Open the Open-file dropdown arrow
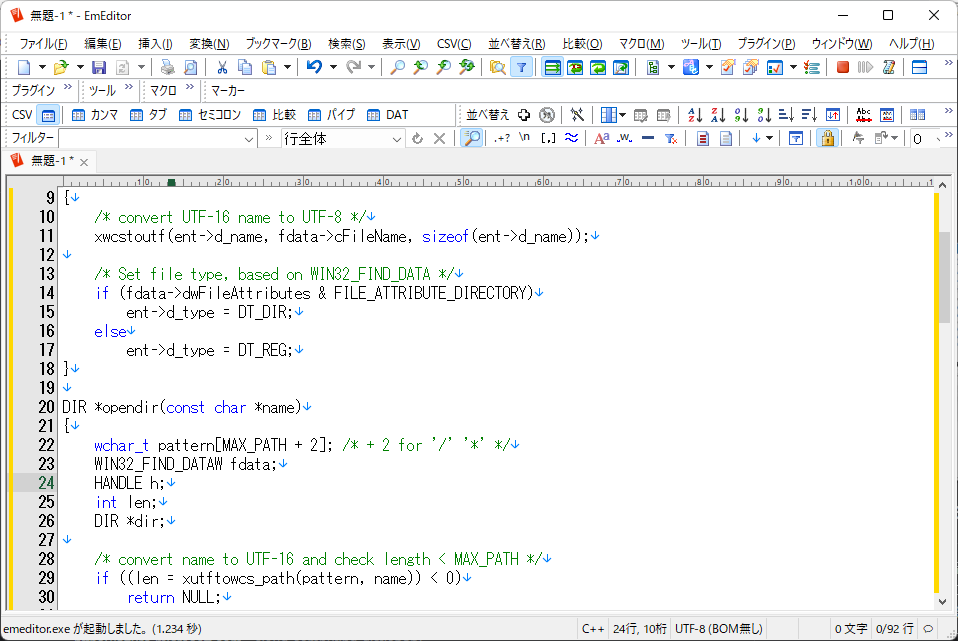 pyautogui.click(x=80, y=67)
